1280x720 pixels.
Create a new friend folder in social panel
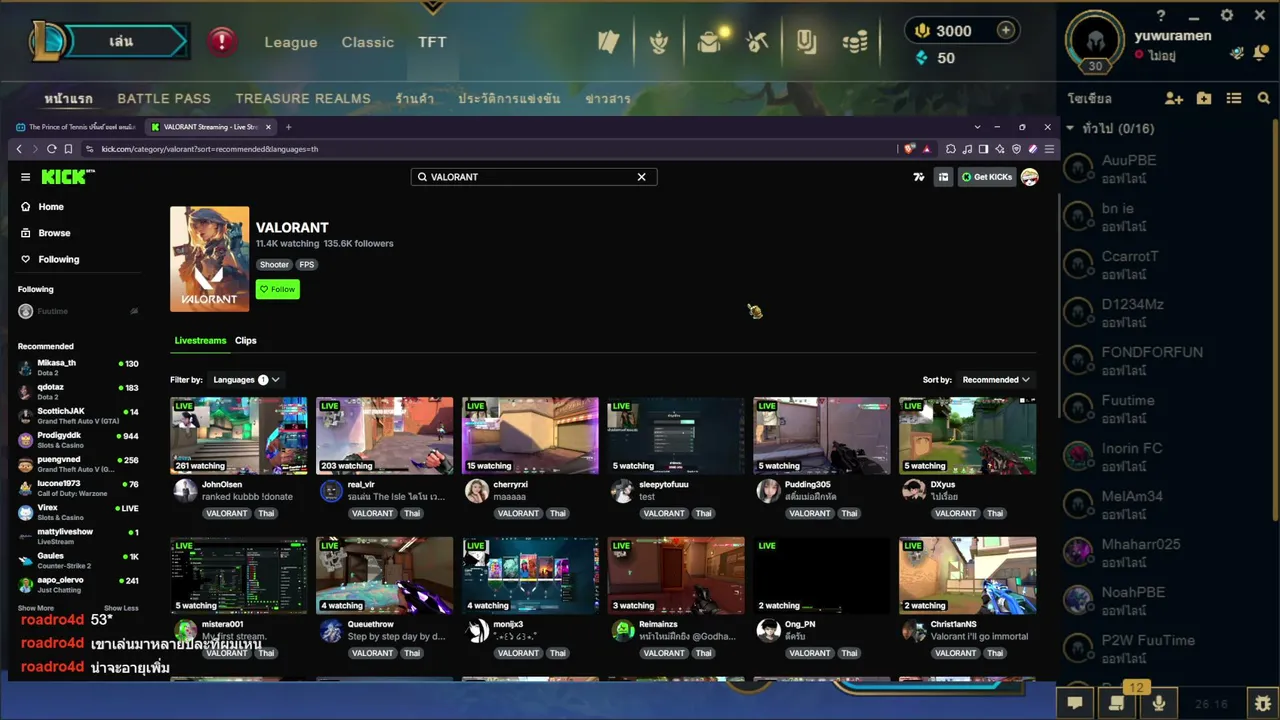(1204, 98)
